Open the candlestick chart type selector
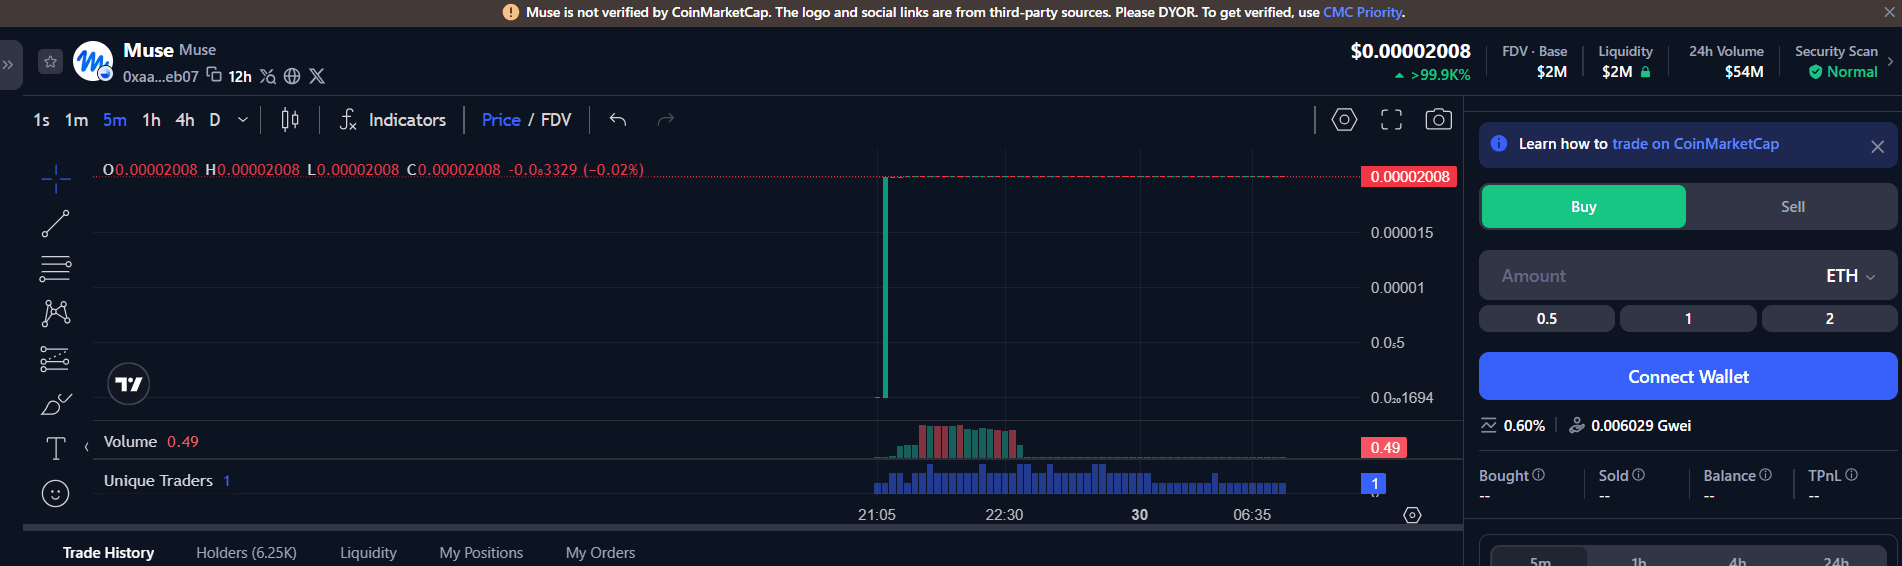 click(x=290, y=120)
